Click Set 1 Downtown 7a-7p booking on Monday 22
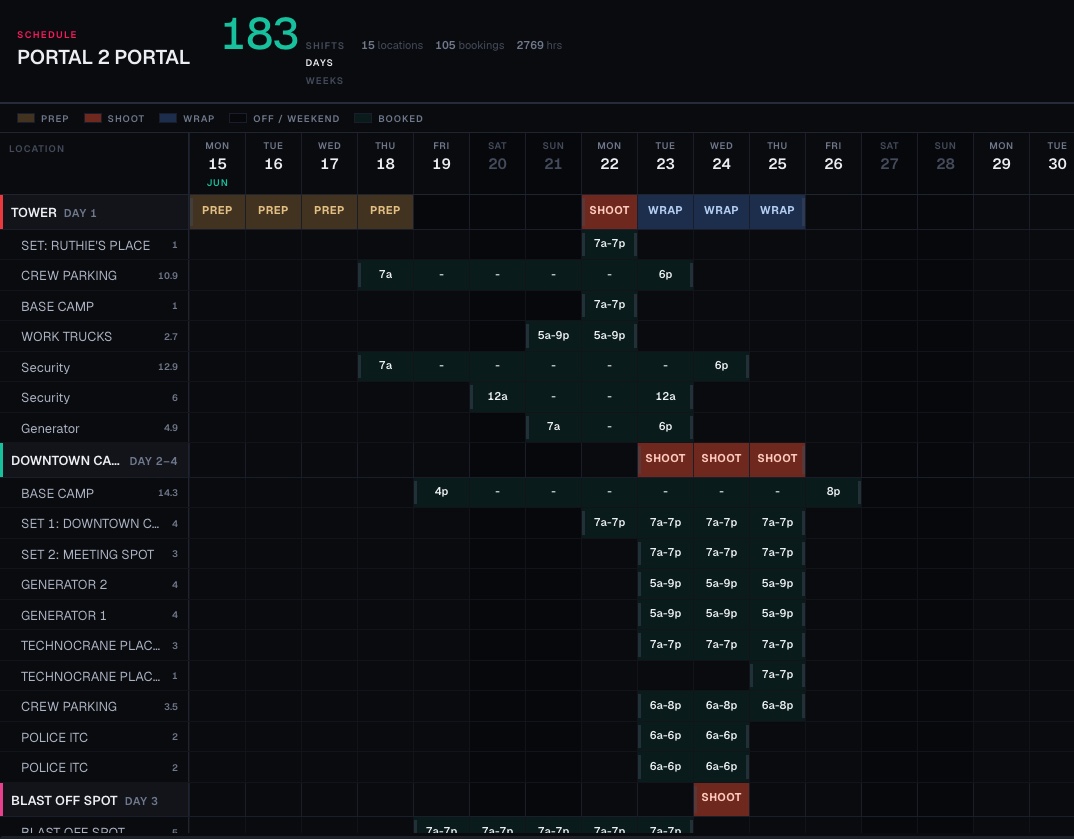This screenshot has width=1074, height=839. (x=609, y=522)
